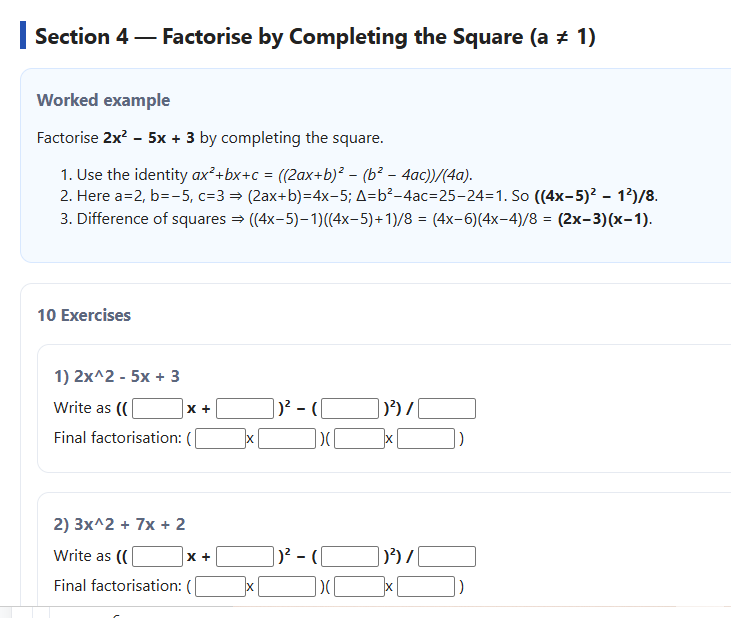Click exercise 1 second-factor x-coefficient box
731x618 pixels.
[360, 438]
